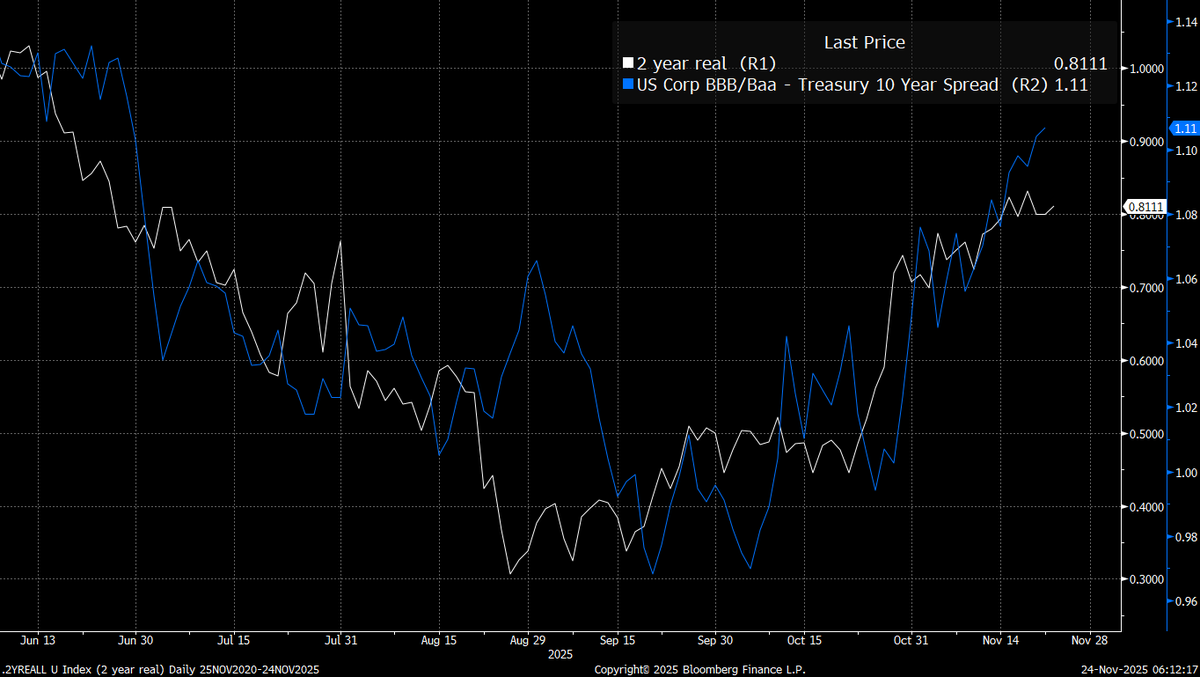Viewport: 1200px width, 677px height.
Task: Click the Oct 31 date label
Action: click(910, 641)
